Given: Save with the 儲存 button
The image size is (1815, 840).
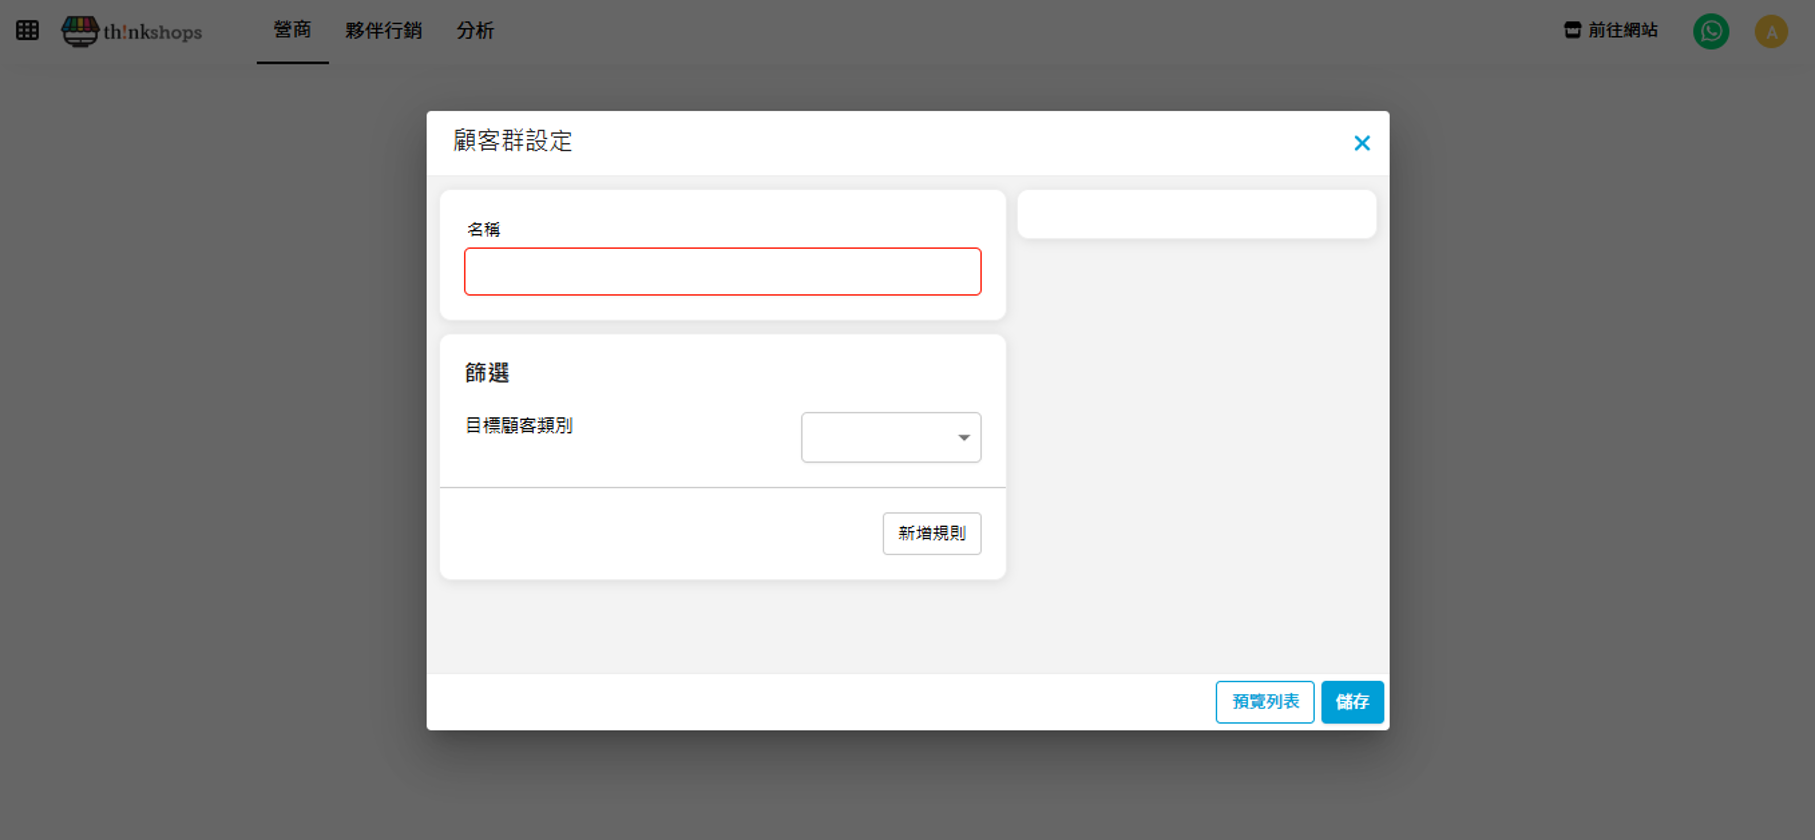Looking at the screenshot, I should 1351,702.
